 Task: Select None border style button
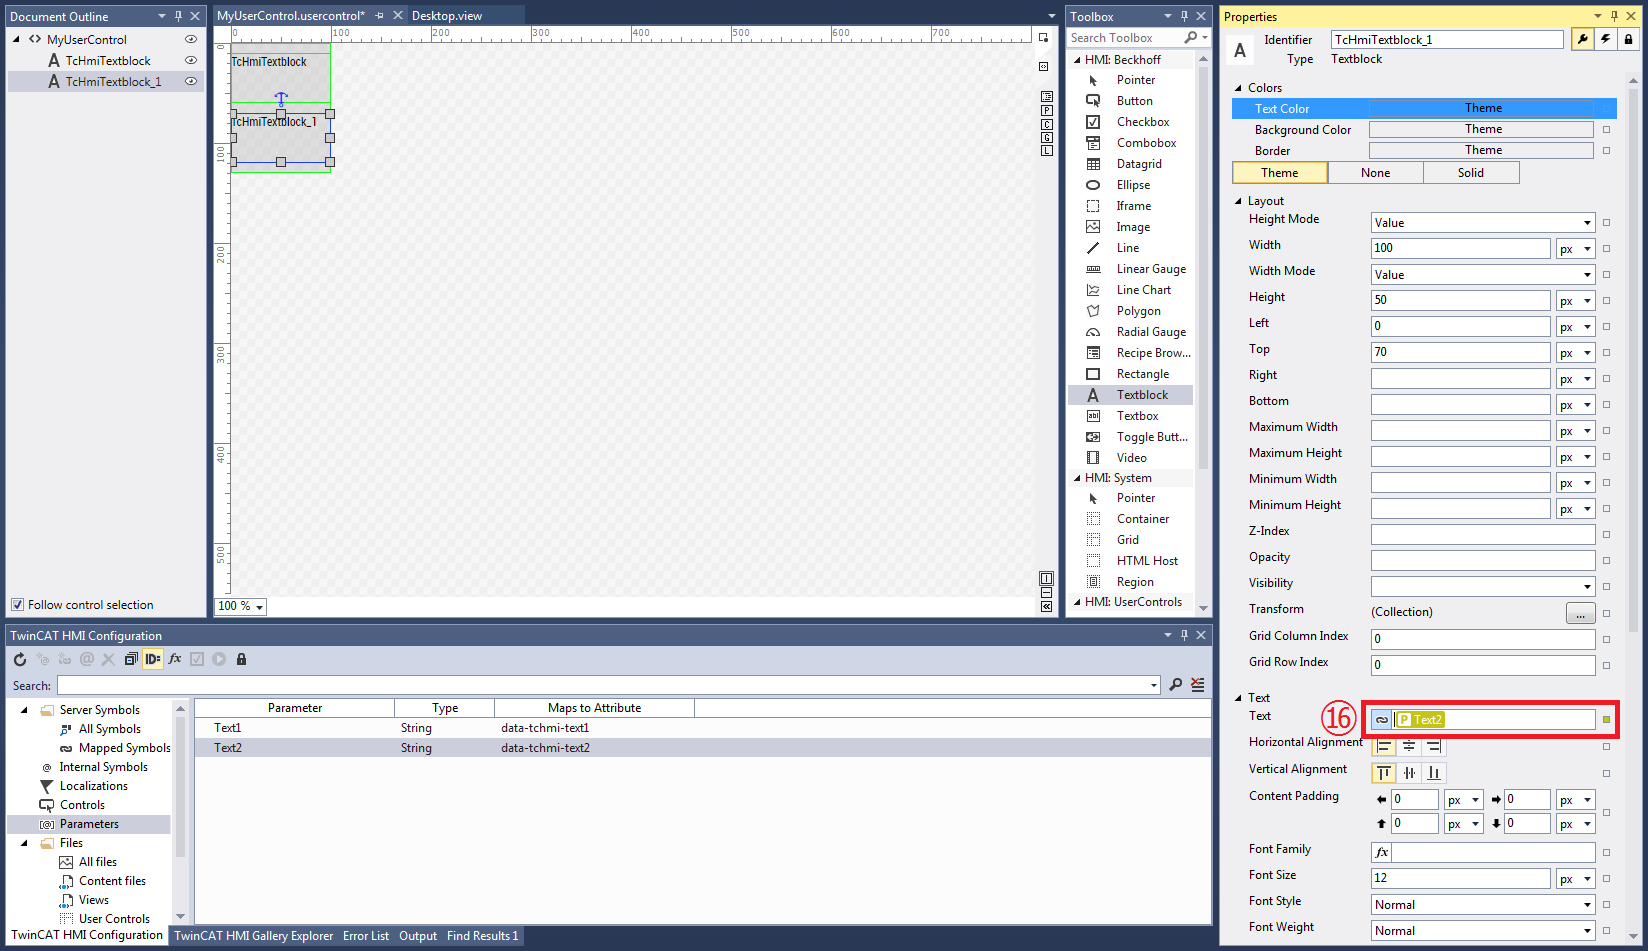(x=1375, y=173)
